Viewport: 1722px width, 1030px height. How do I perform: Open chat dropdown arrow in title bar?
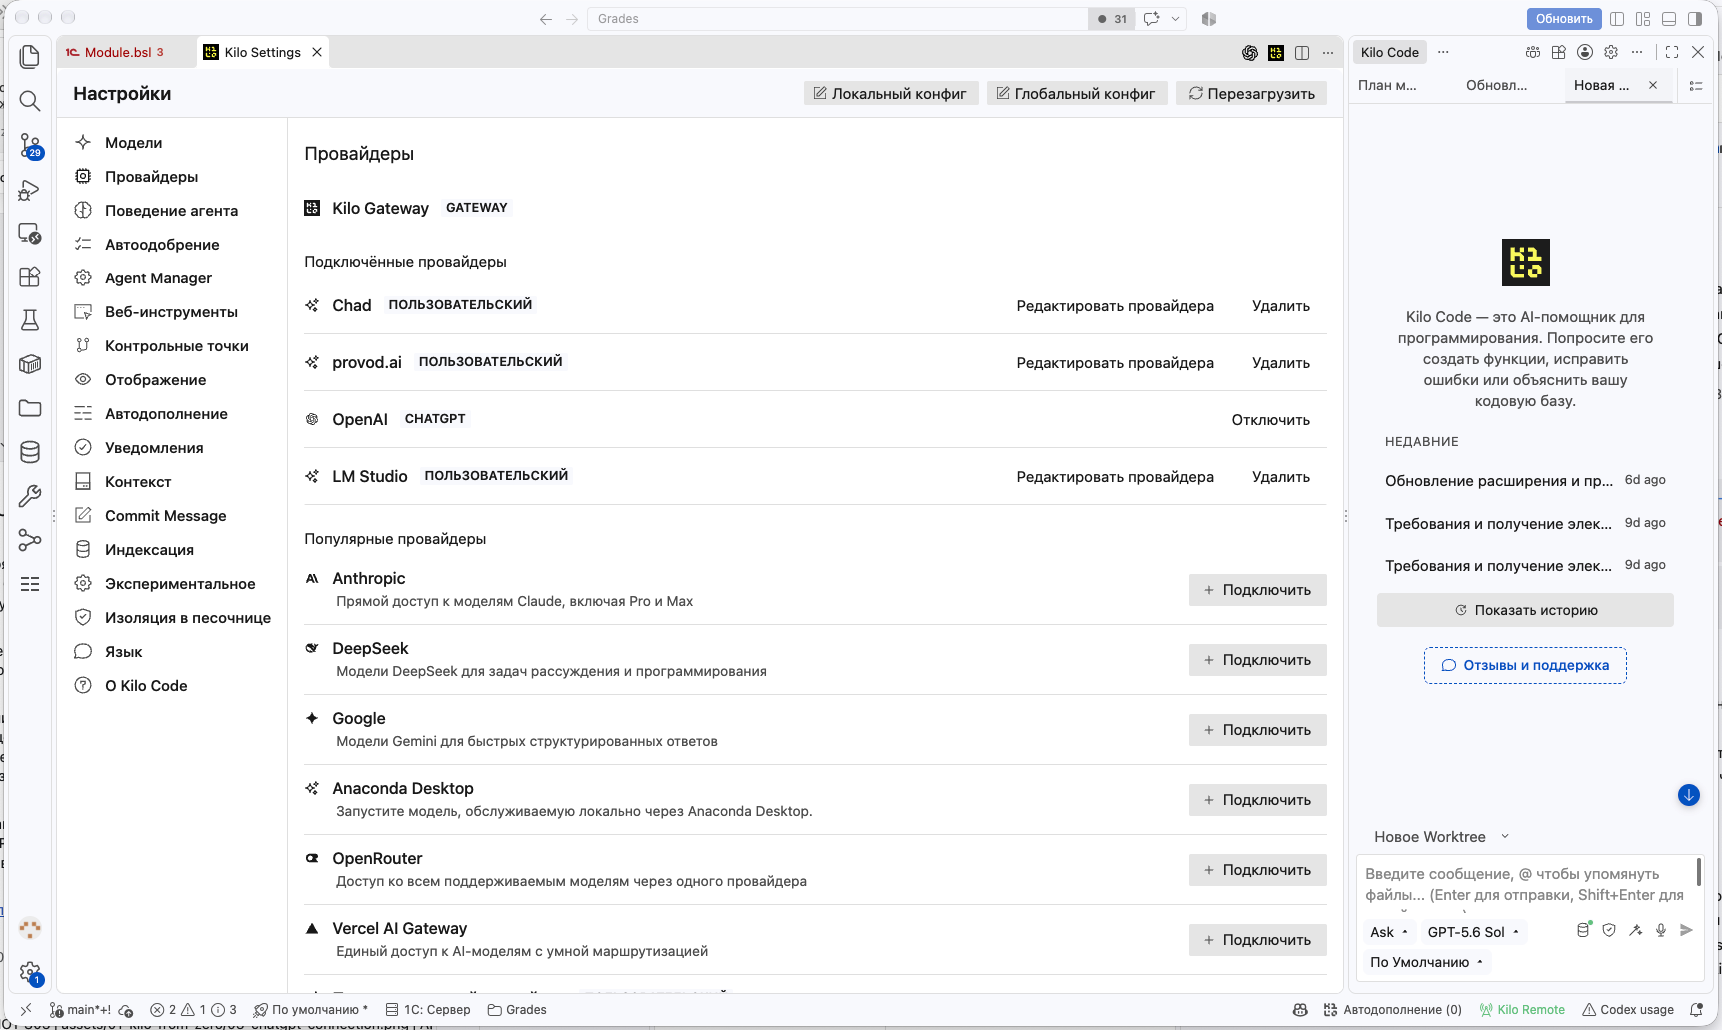coord(1176,19)
